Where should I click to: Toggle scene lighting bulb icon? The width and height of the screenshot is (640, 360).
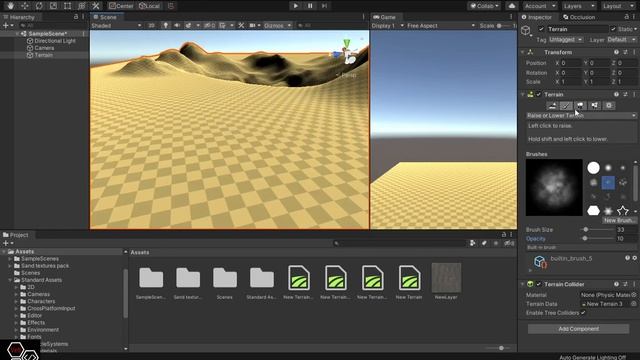coord(165,25)
